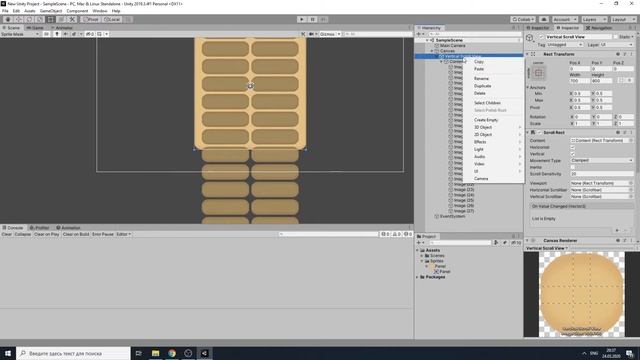Open Account dropdown
This screenshot has width=640, height=360.
pyautogui.click(x=565, y=19)
